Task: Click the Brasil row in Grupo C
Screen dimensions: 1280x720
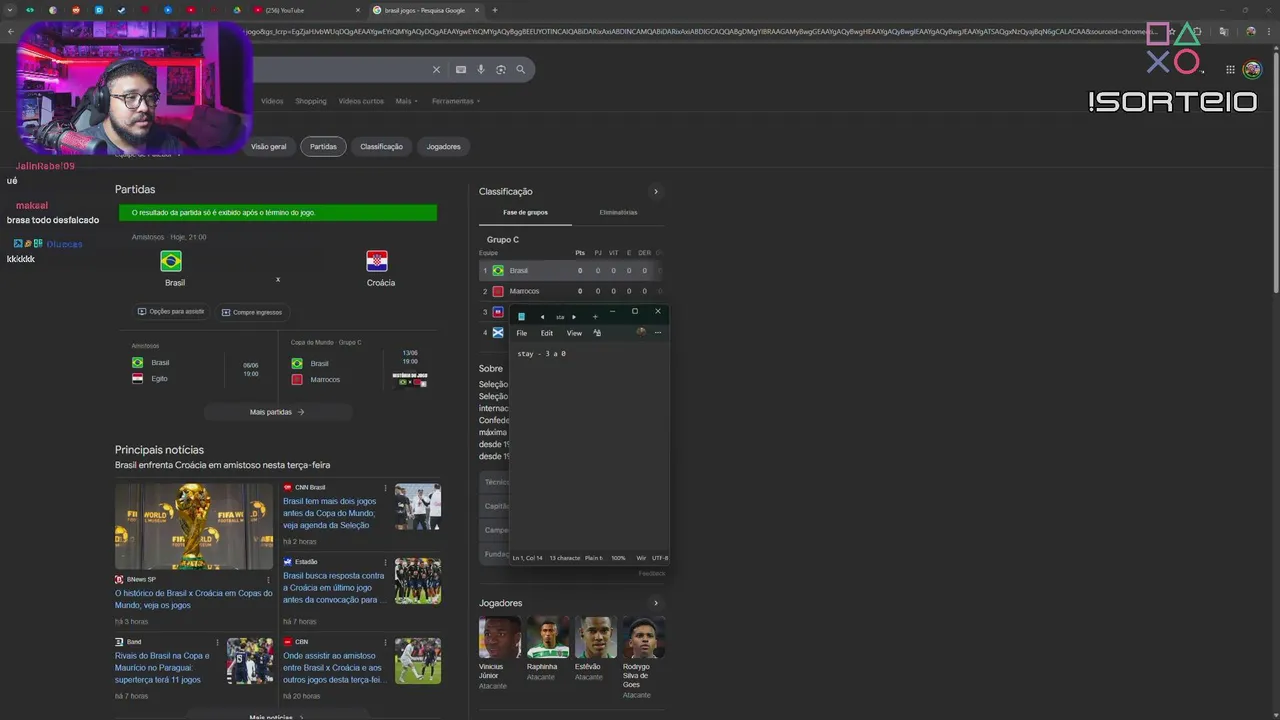Action: click(571, 270)
